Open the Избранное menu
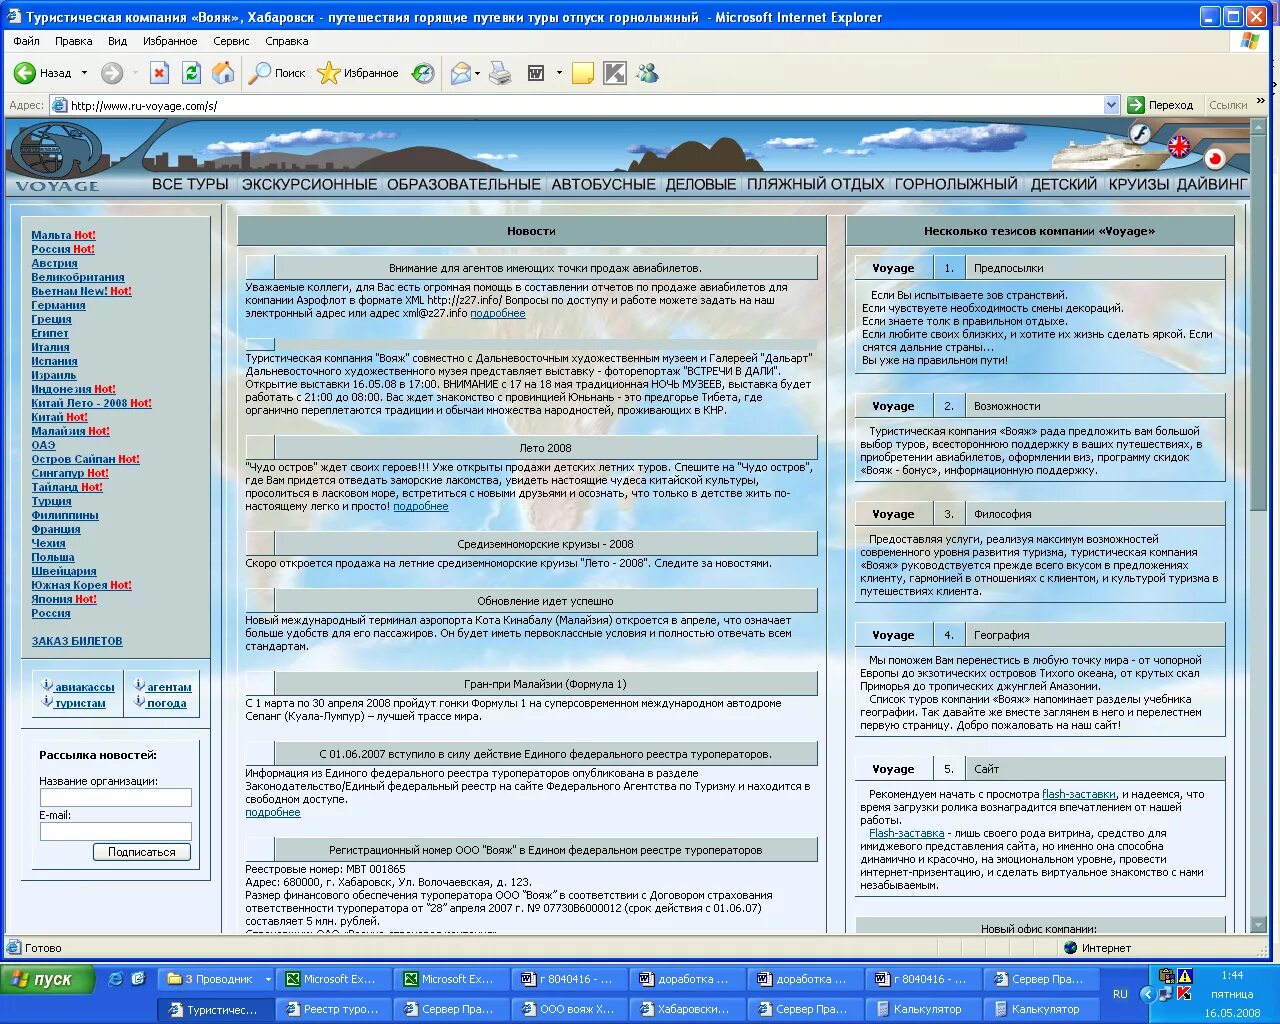 (170, 41)
